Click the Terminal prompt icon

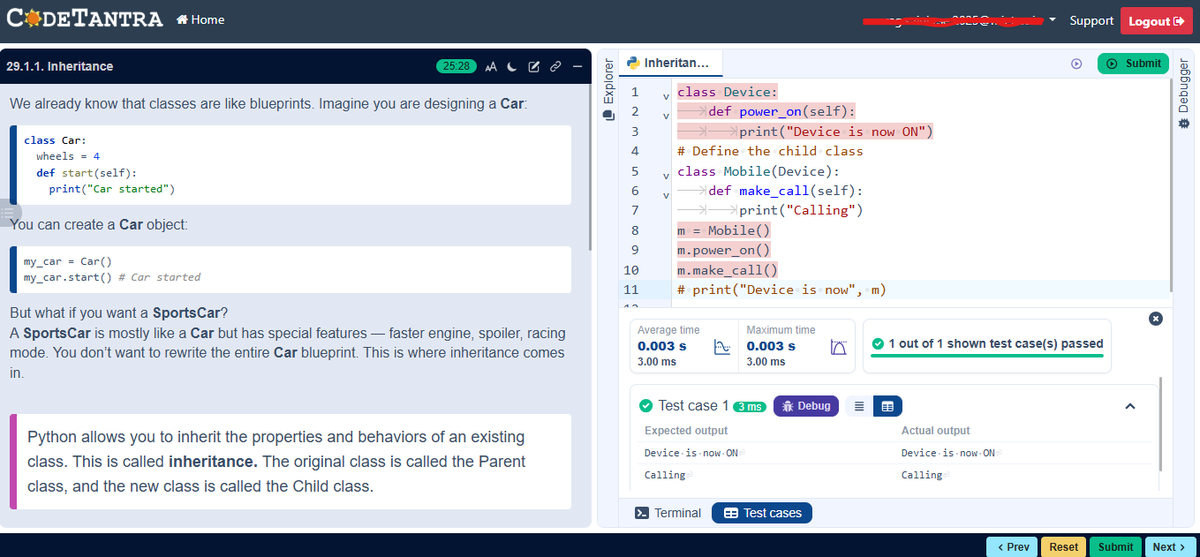coord(643,513)
